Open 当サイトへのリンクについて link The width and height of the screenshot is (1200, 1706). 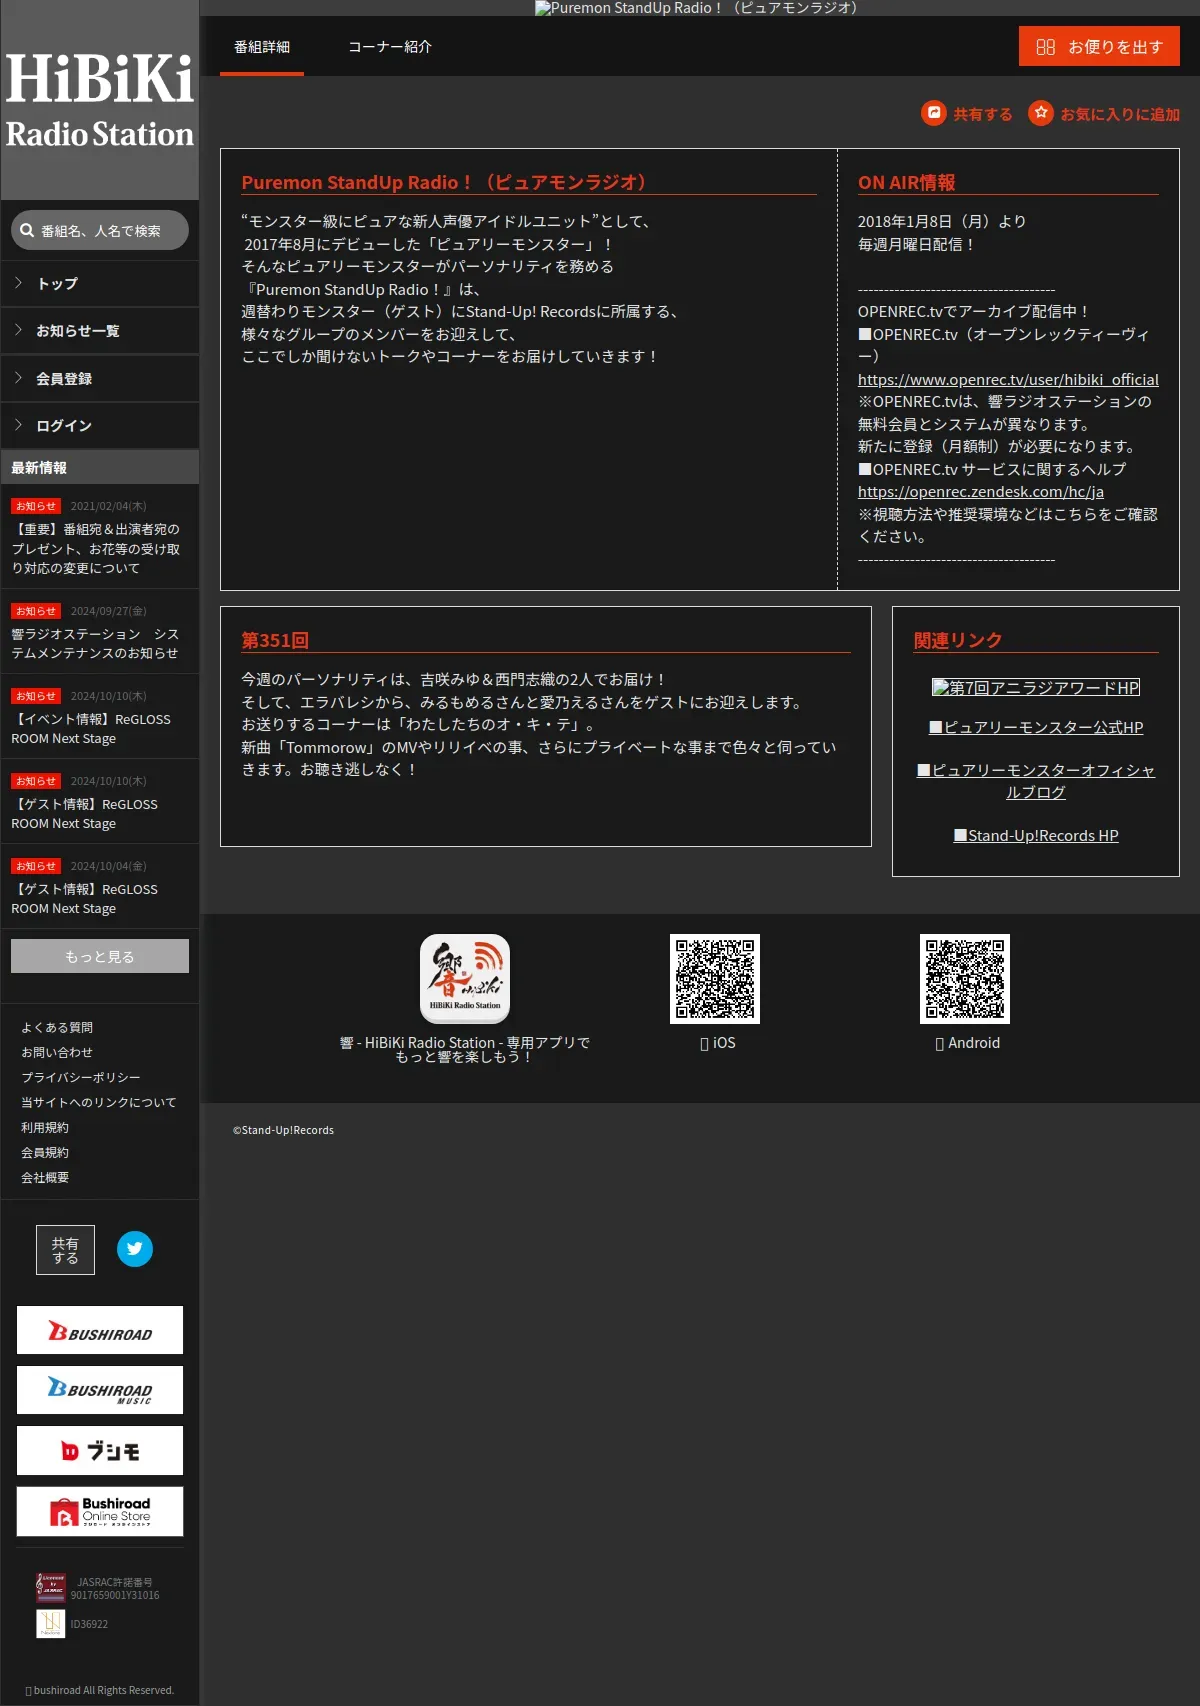99,1102
